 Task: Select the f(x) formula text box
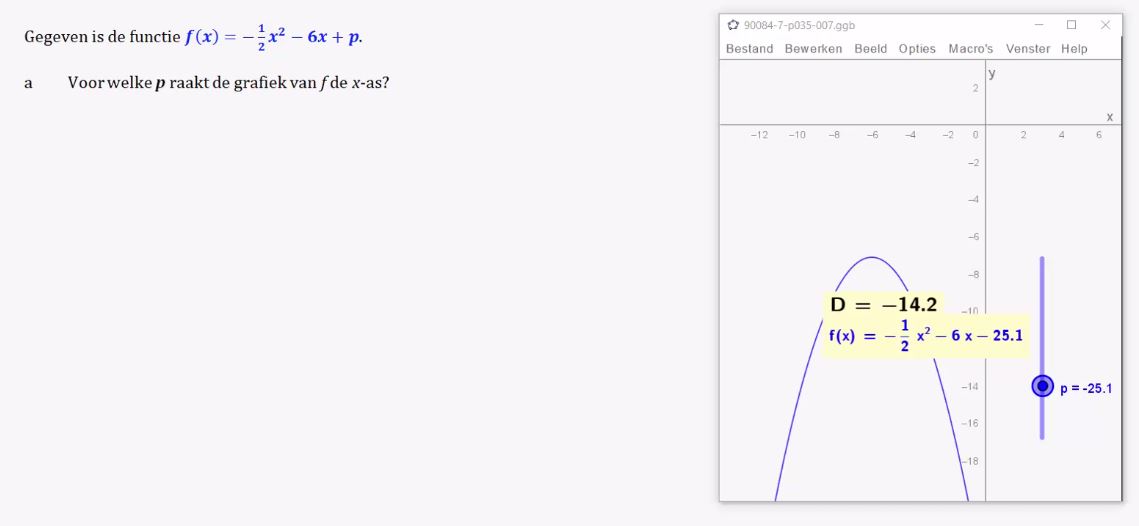point(925,336)
